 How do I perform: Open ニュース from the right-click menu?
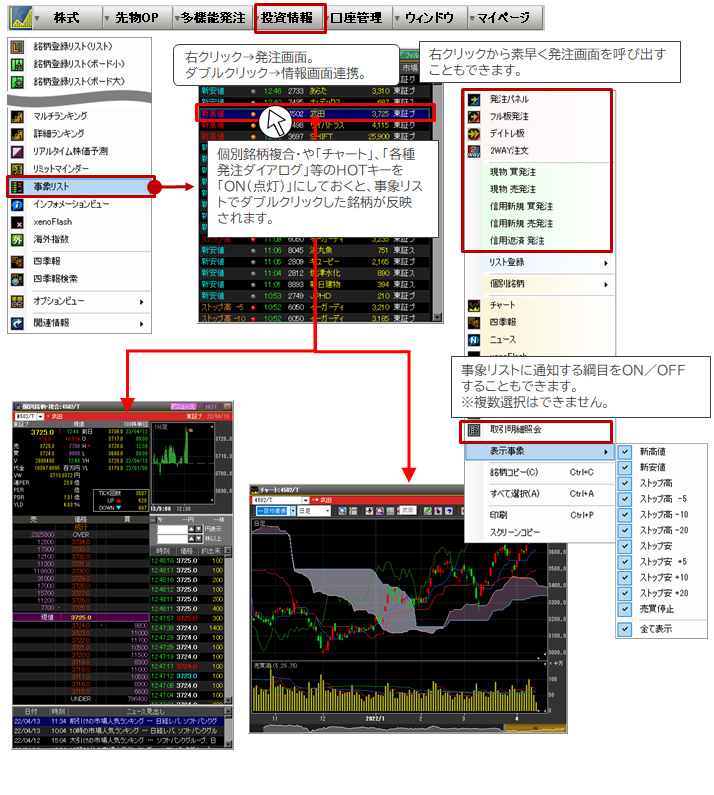tap(538, 340)
